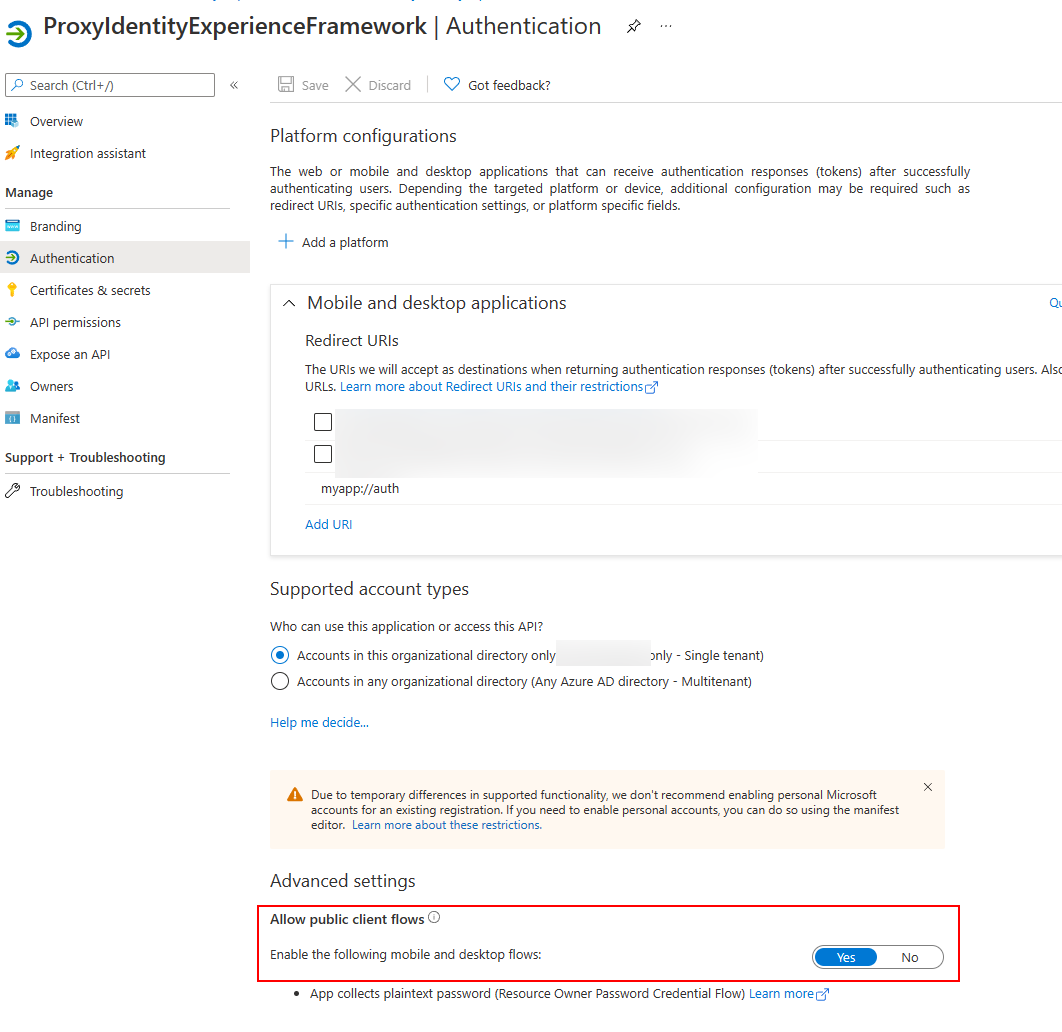
Task: Click the Discard X icon
Action: point(353,85)
